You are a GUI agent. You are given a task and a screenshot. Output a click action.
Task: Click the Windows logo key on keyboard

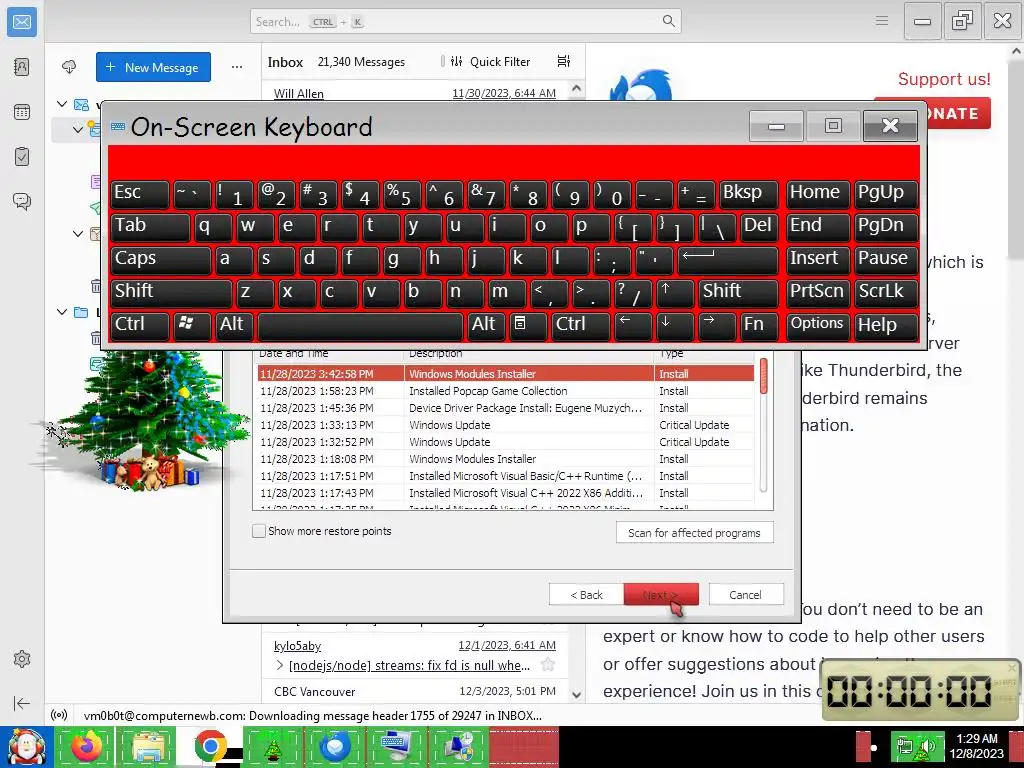pos(191,325)
